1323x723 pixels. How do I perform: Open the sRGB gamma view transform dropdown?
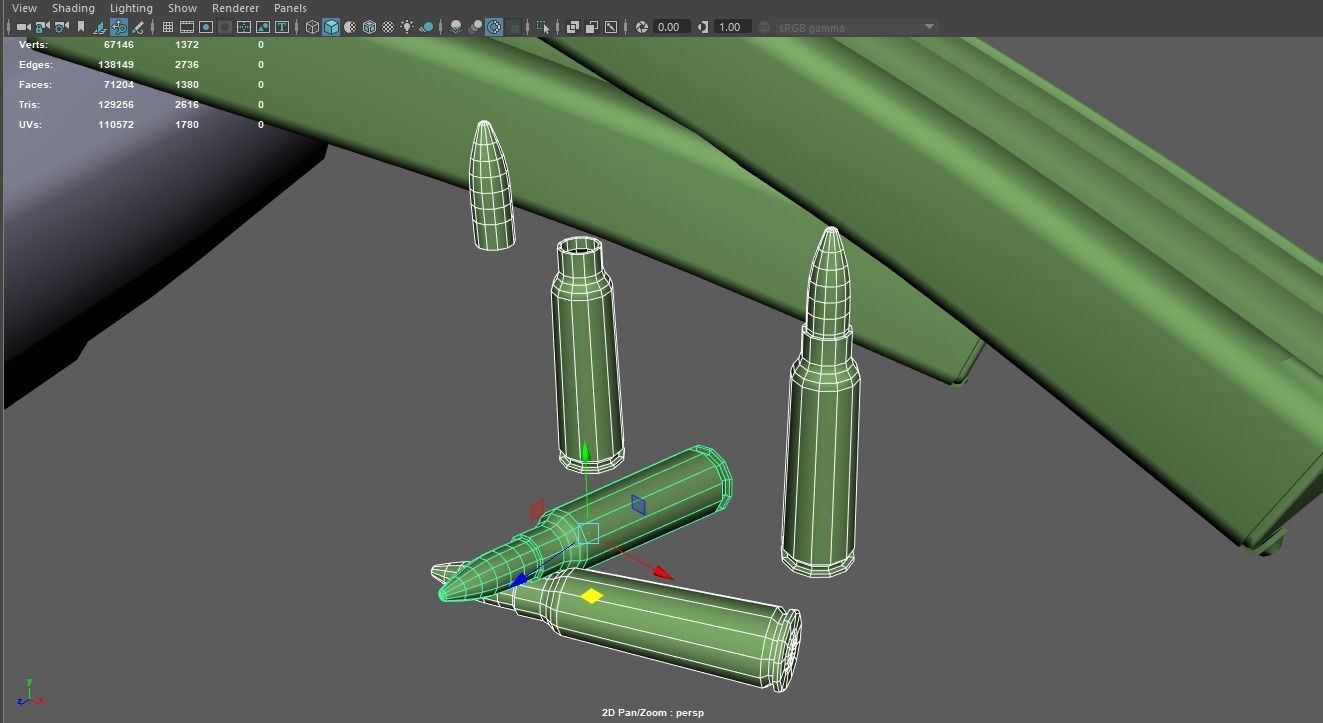856,27
